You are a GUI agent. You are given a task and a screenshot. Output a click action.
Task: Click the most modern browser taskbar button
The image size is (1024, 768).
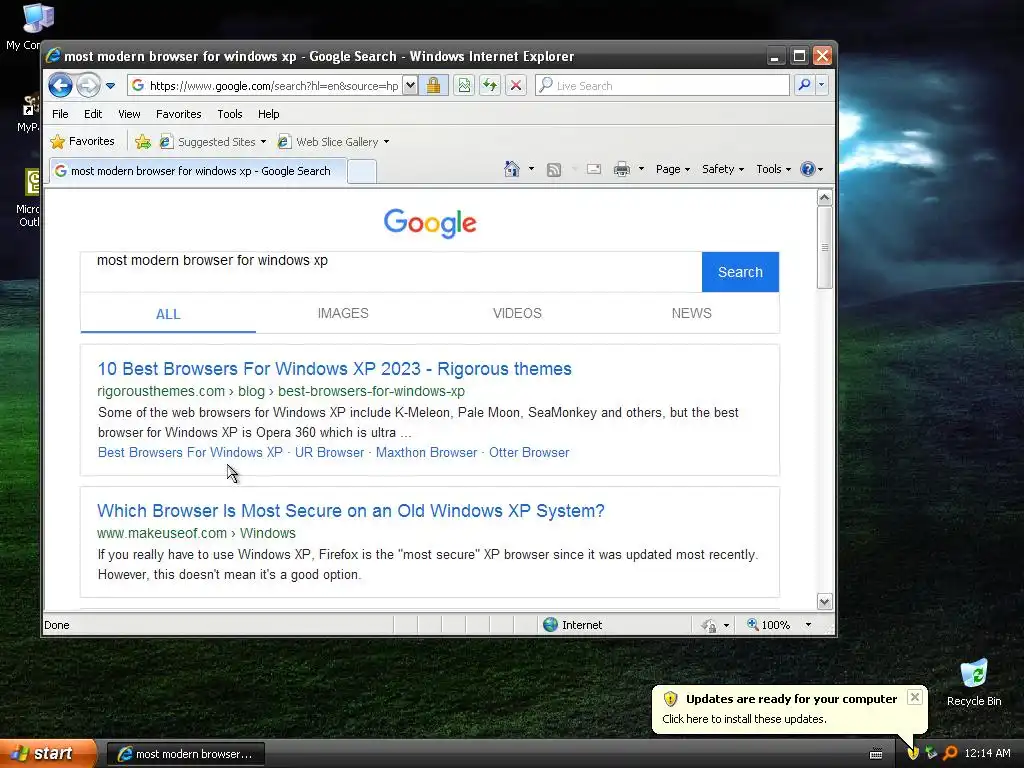(x=185, y=754)
